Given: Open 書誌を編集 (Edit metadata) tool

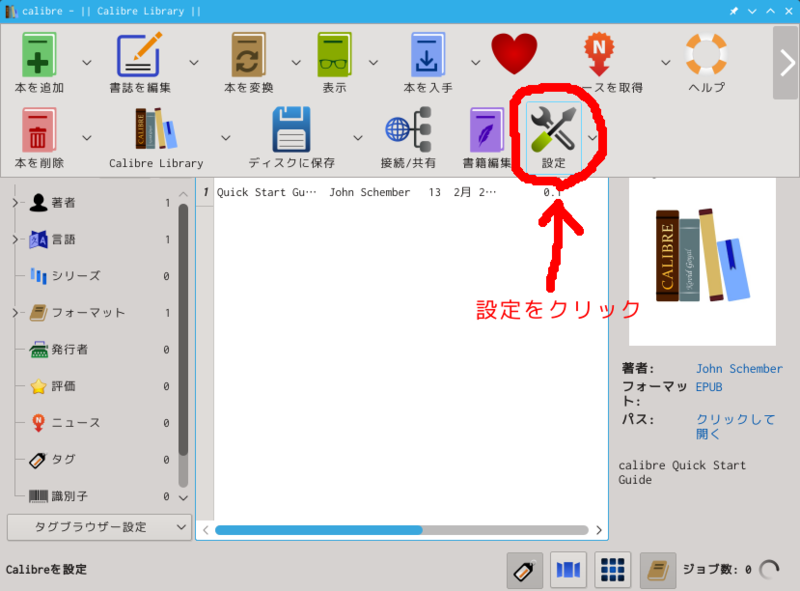Looking at the screenshot, I should [x=140, y=55].
